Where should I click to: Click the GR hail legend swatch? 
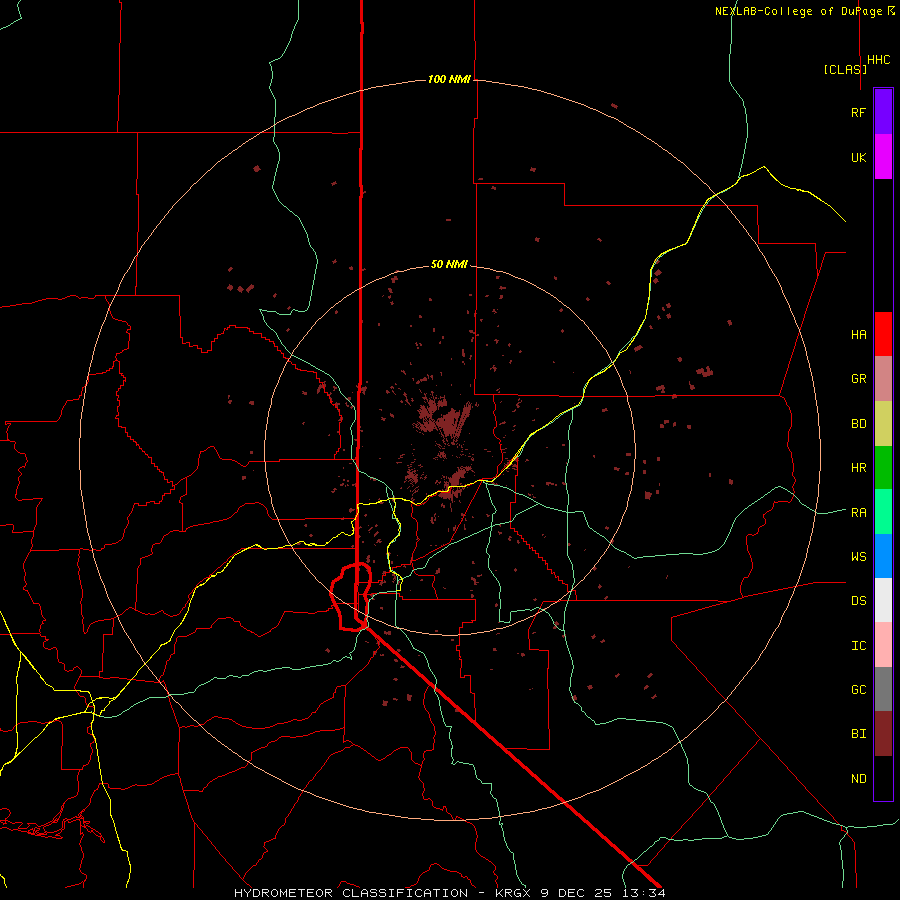tap(883, 379)
